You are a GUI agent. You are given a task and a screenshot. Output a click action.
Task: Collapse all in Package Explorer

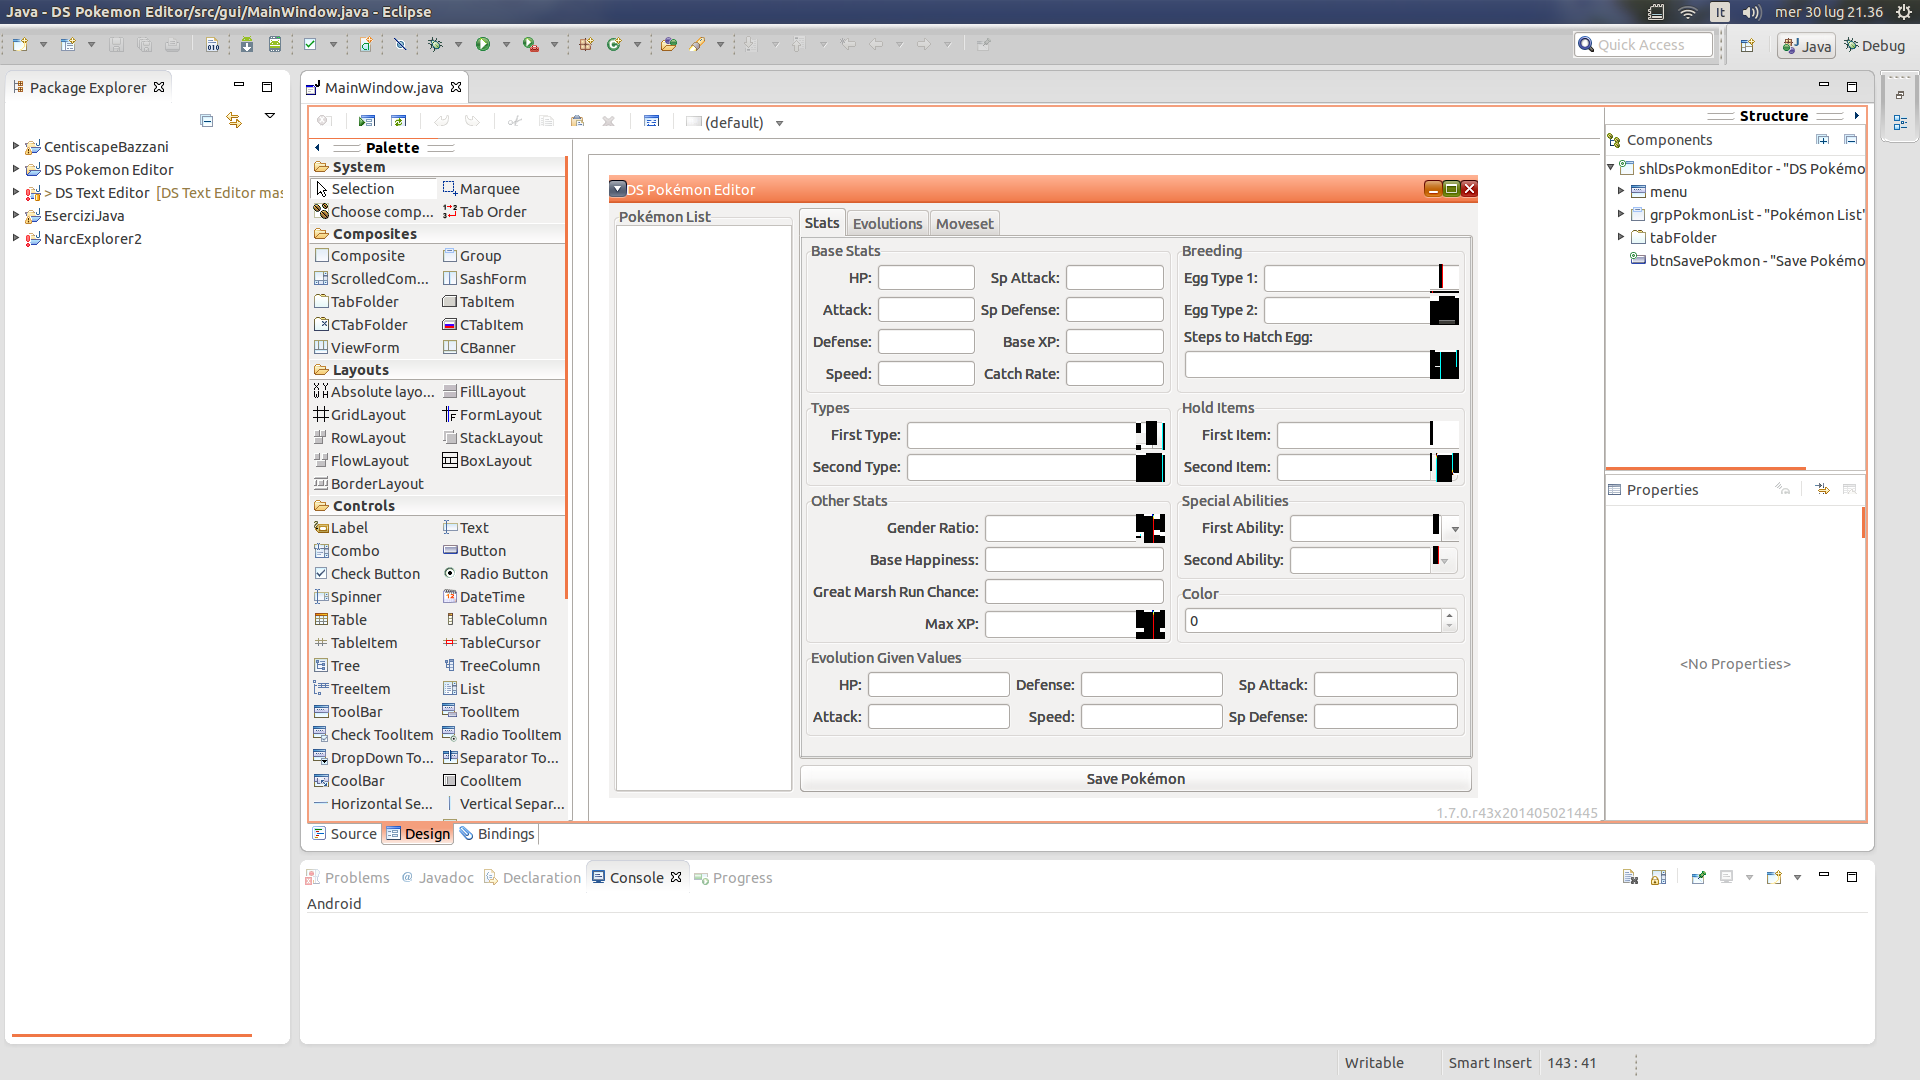(x=207, y=120)
